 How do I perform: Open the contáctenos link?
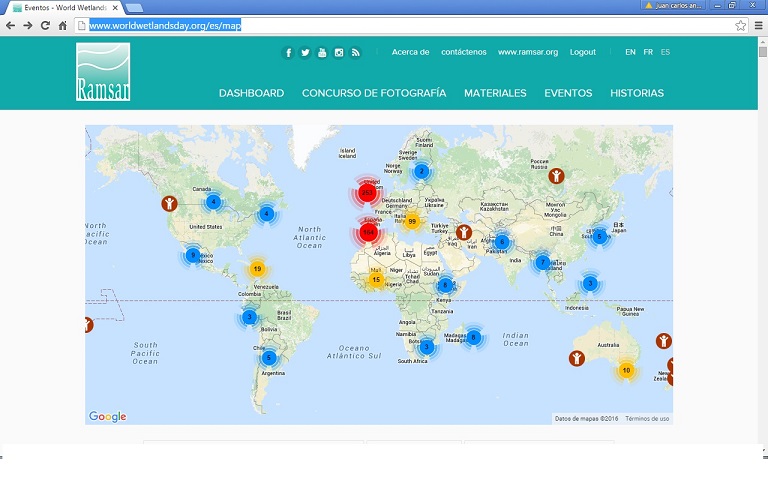click(464, 52)
